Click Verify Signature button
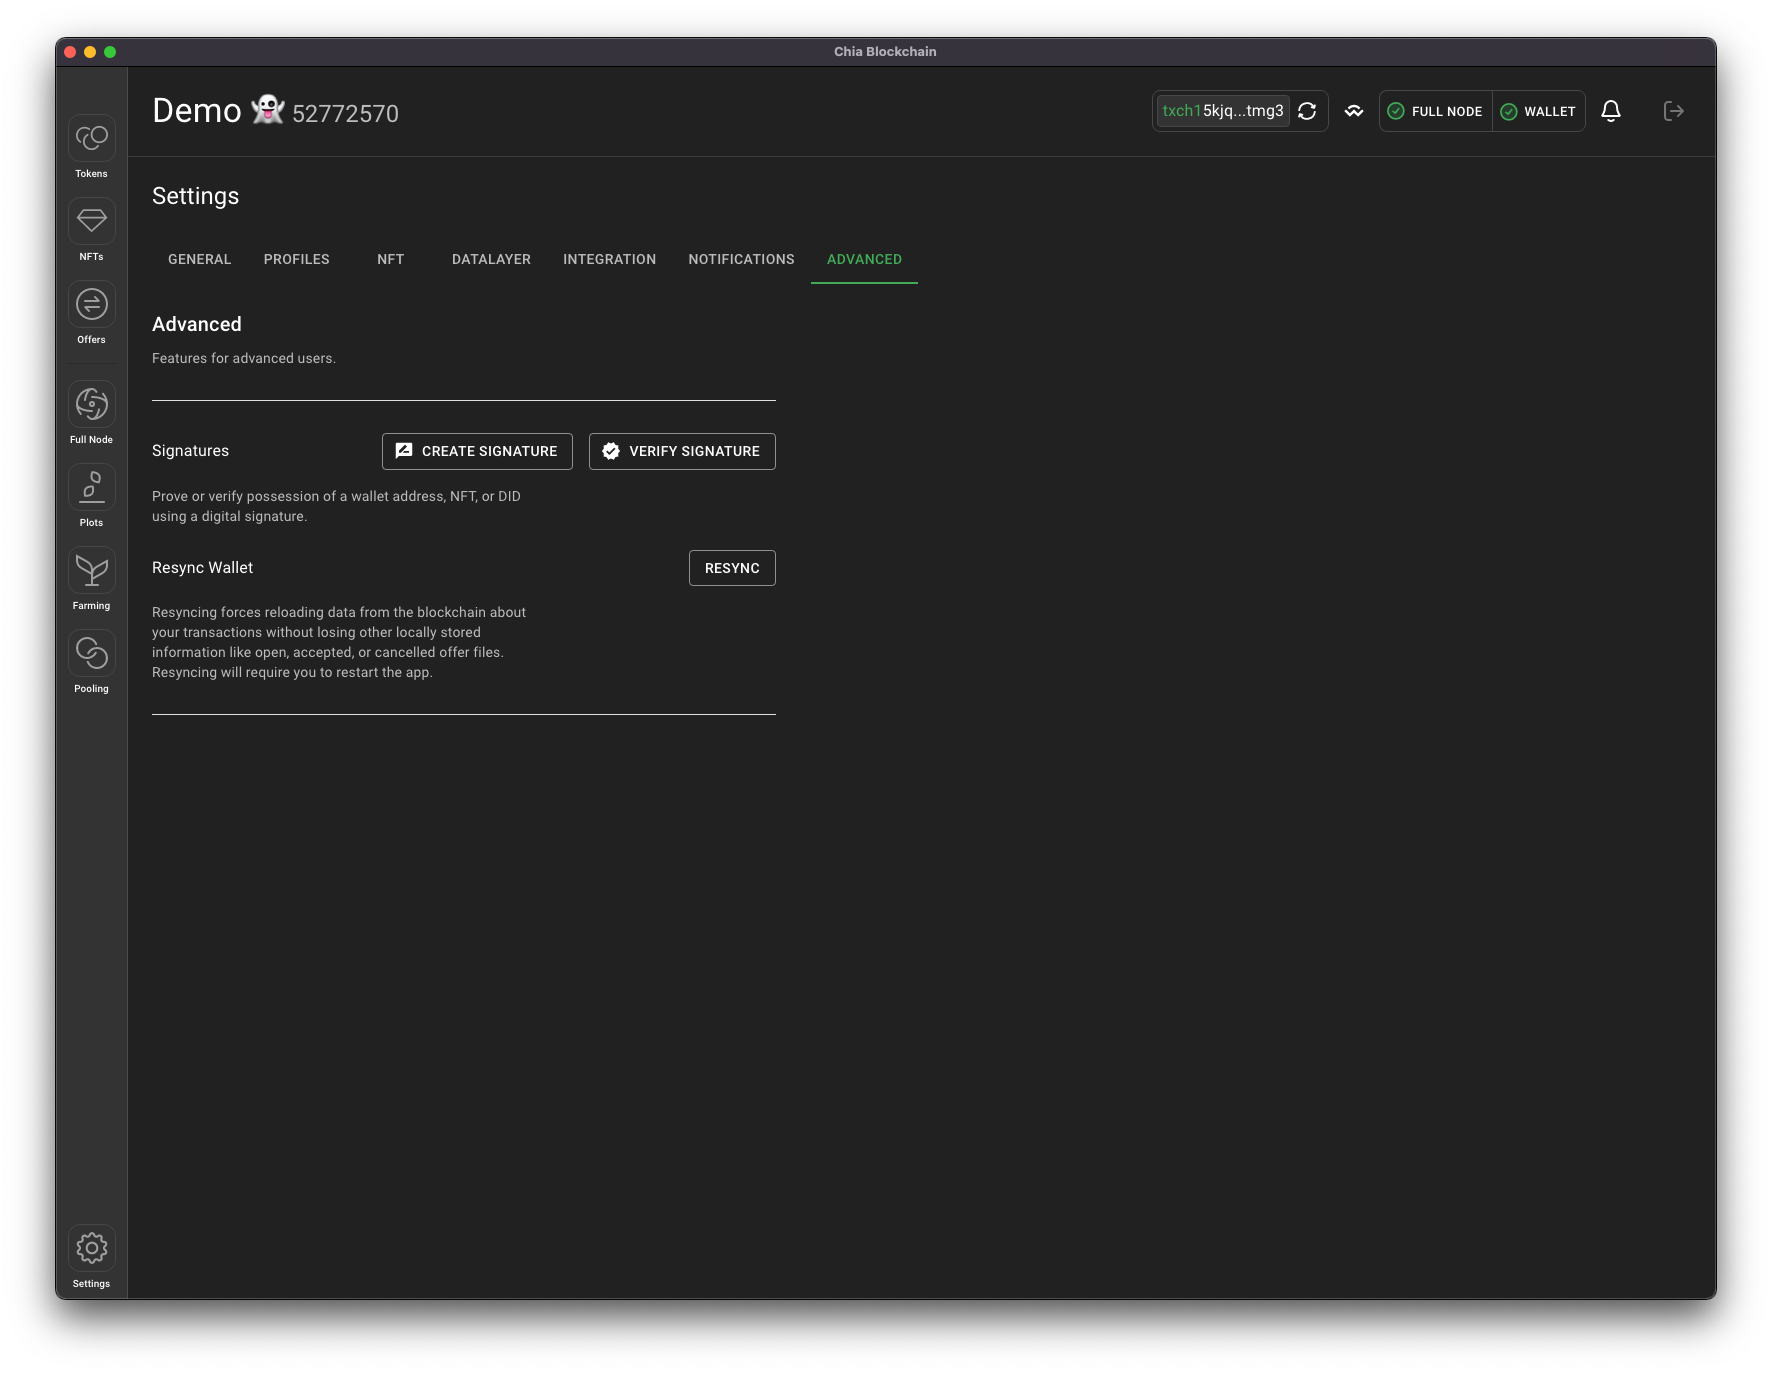The image size is (1772, 1373). [x=682, y=451]
